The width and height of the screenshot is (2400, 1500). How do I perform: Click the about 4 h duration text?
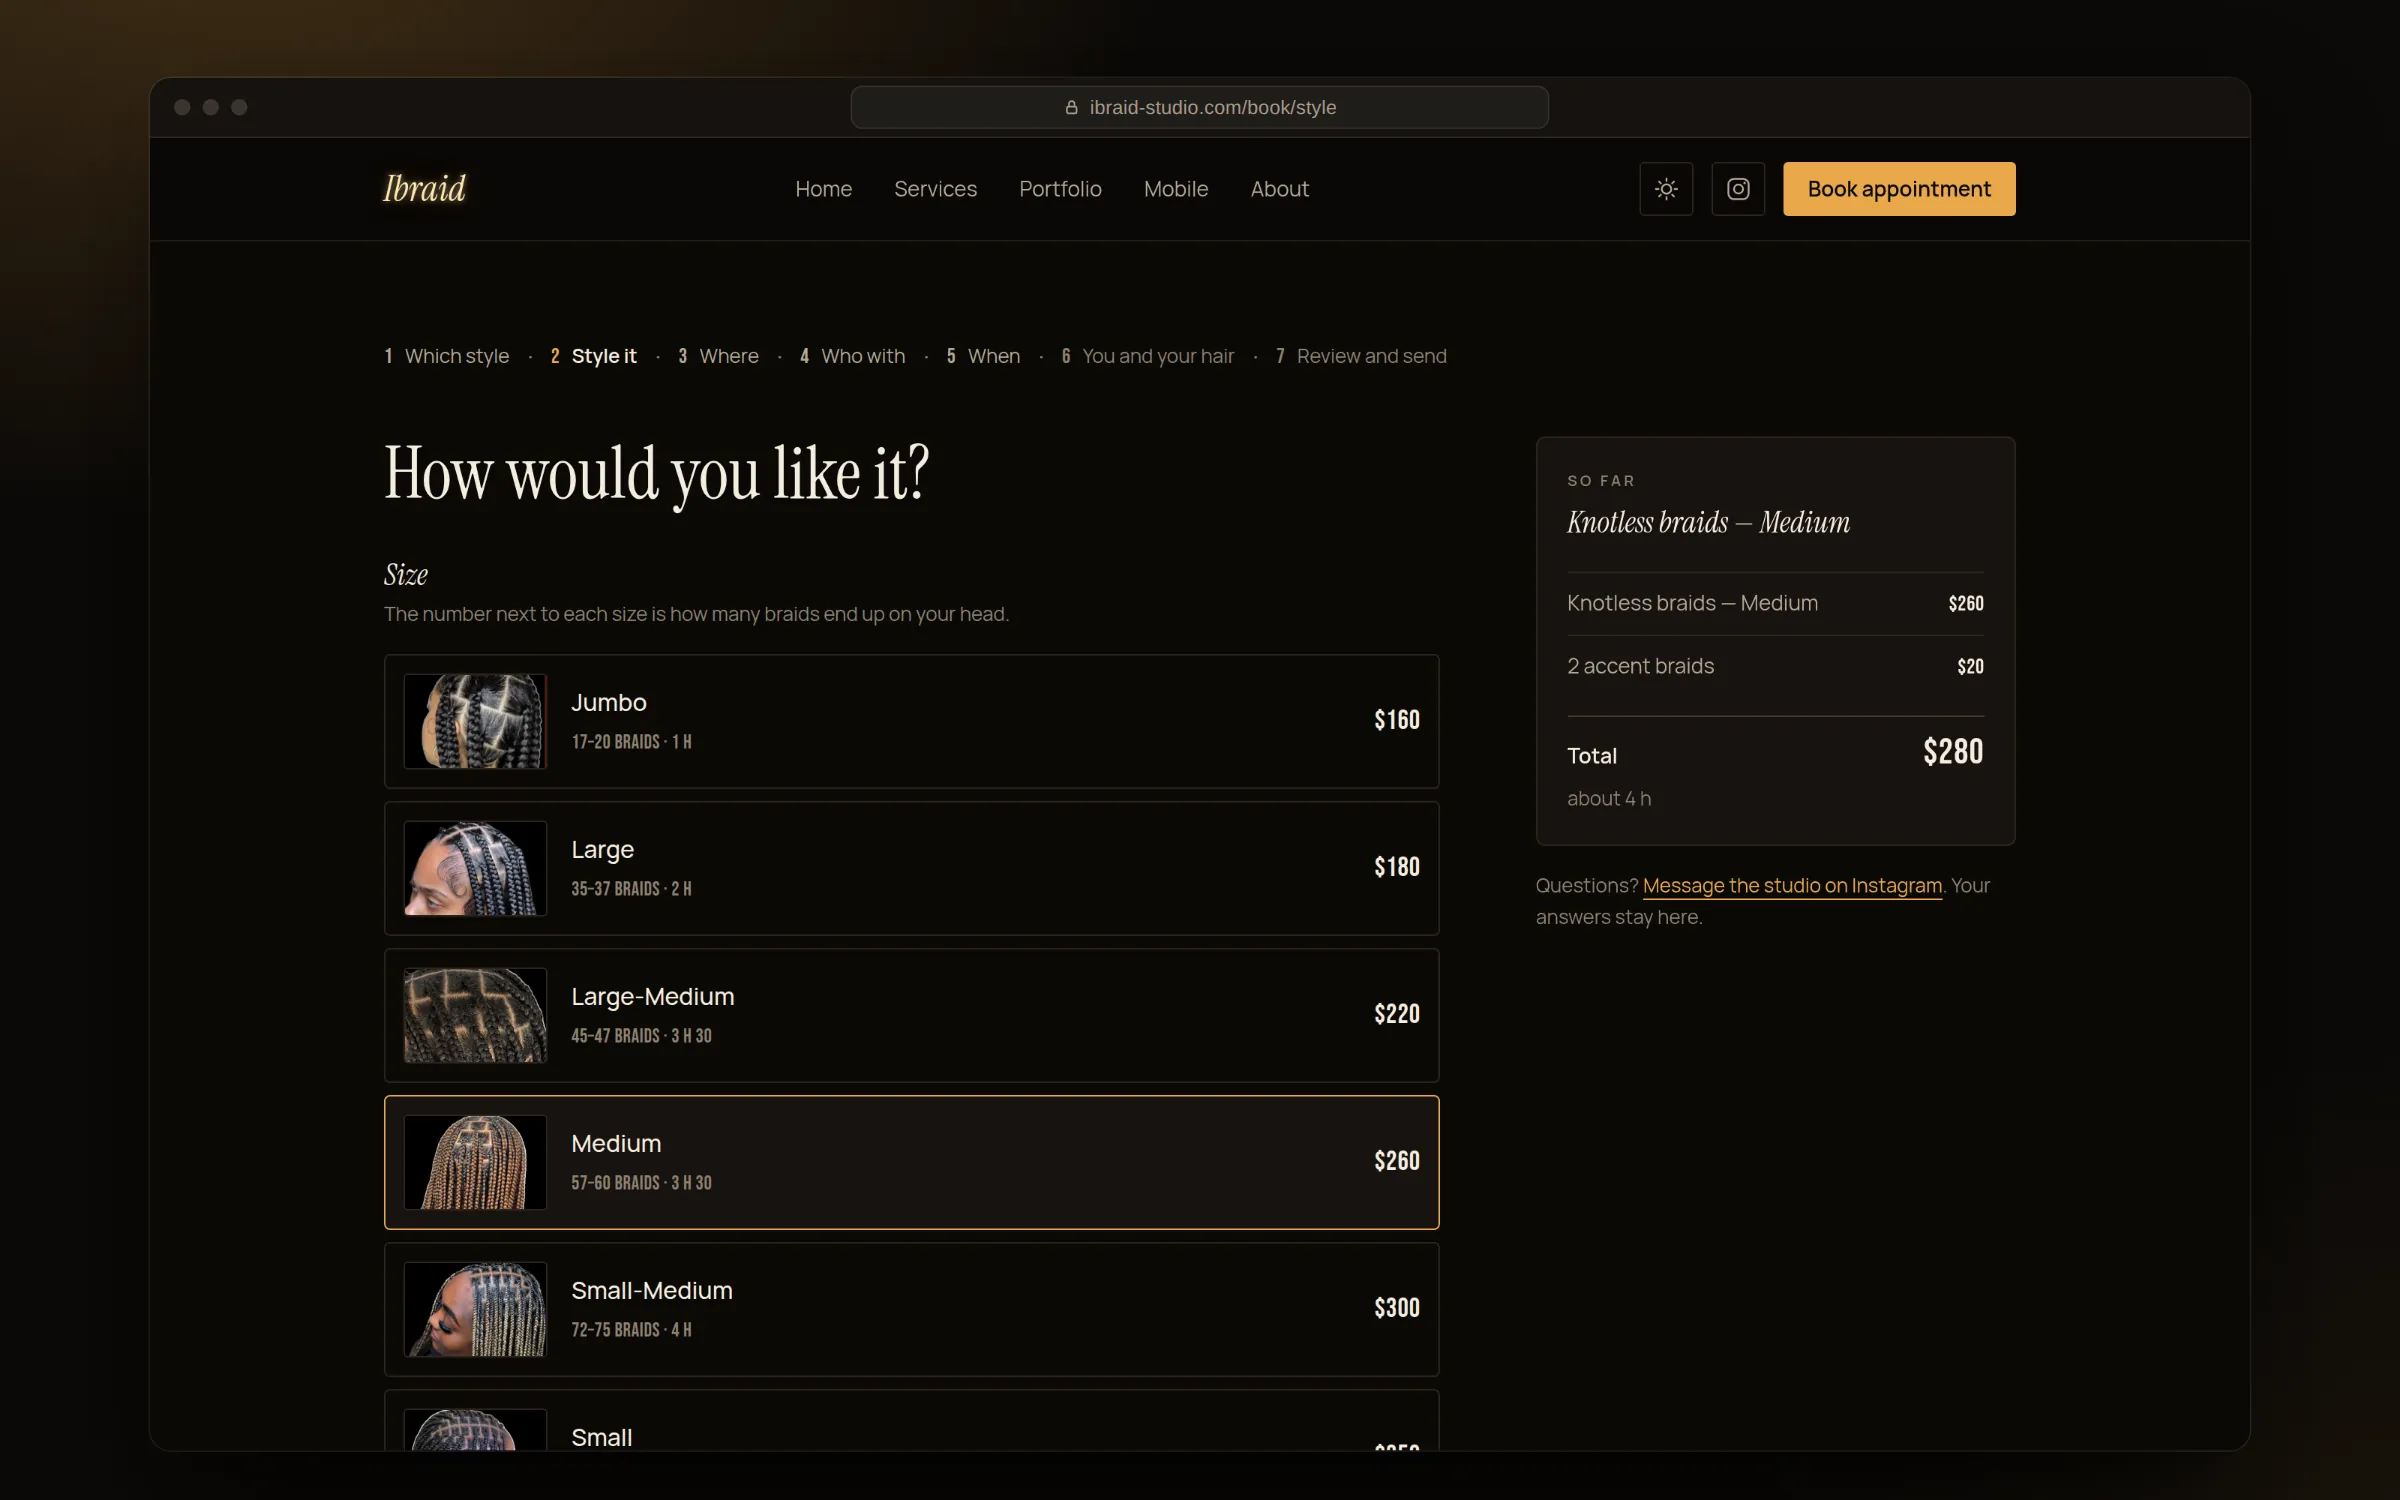1609,798
